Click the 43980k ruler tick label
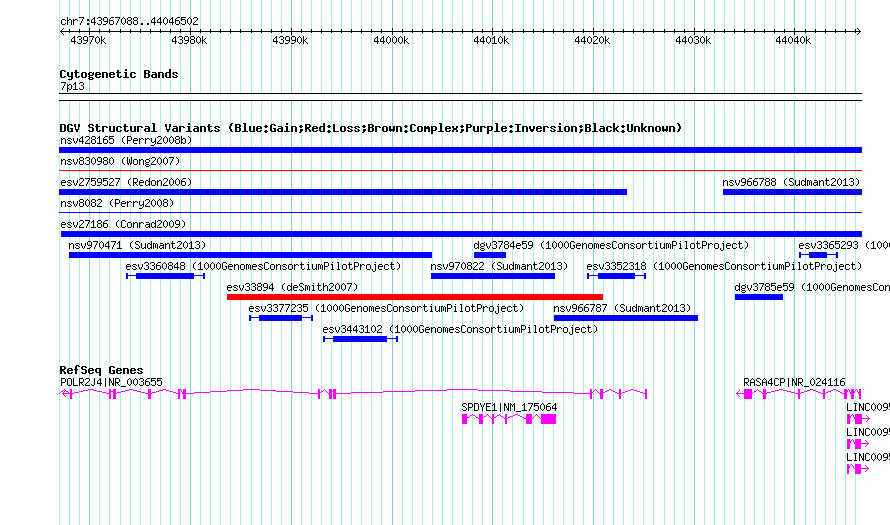890x525 pixels. coord(189,40)
